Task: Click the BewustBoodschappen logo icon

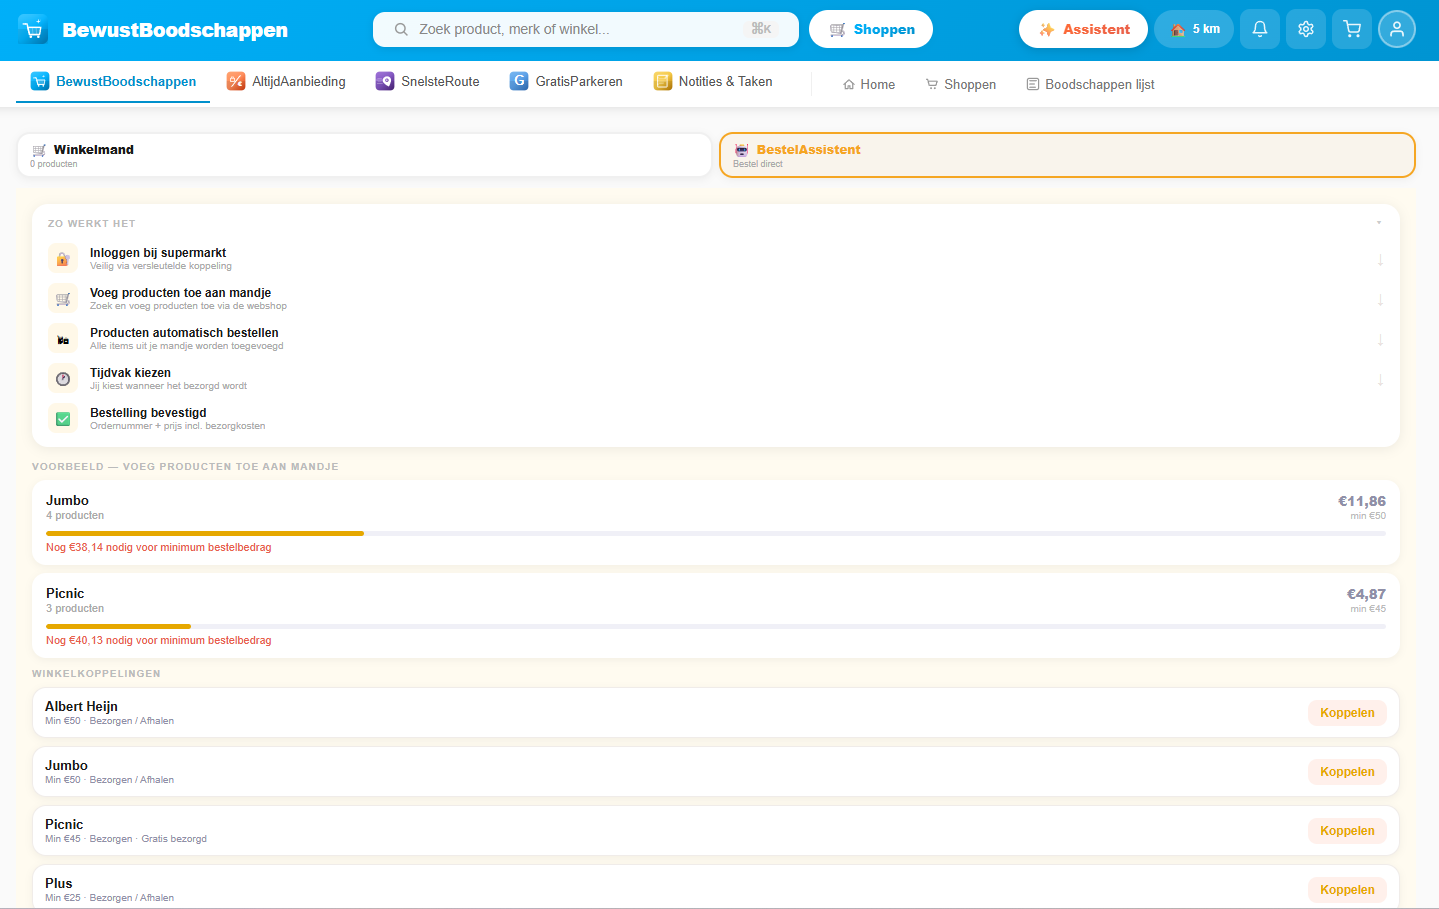Action: click(33, 30)
